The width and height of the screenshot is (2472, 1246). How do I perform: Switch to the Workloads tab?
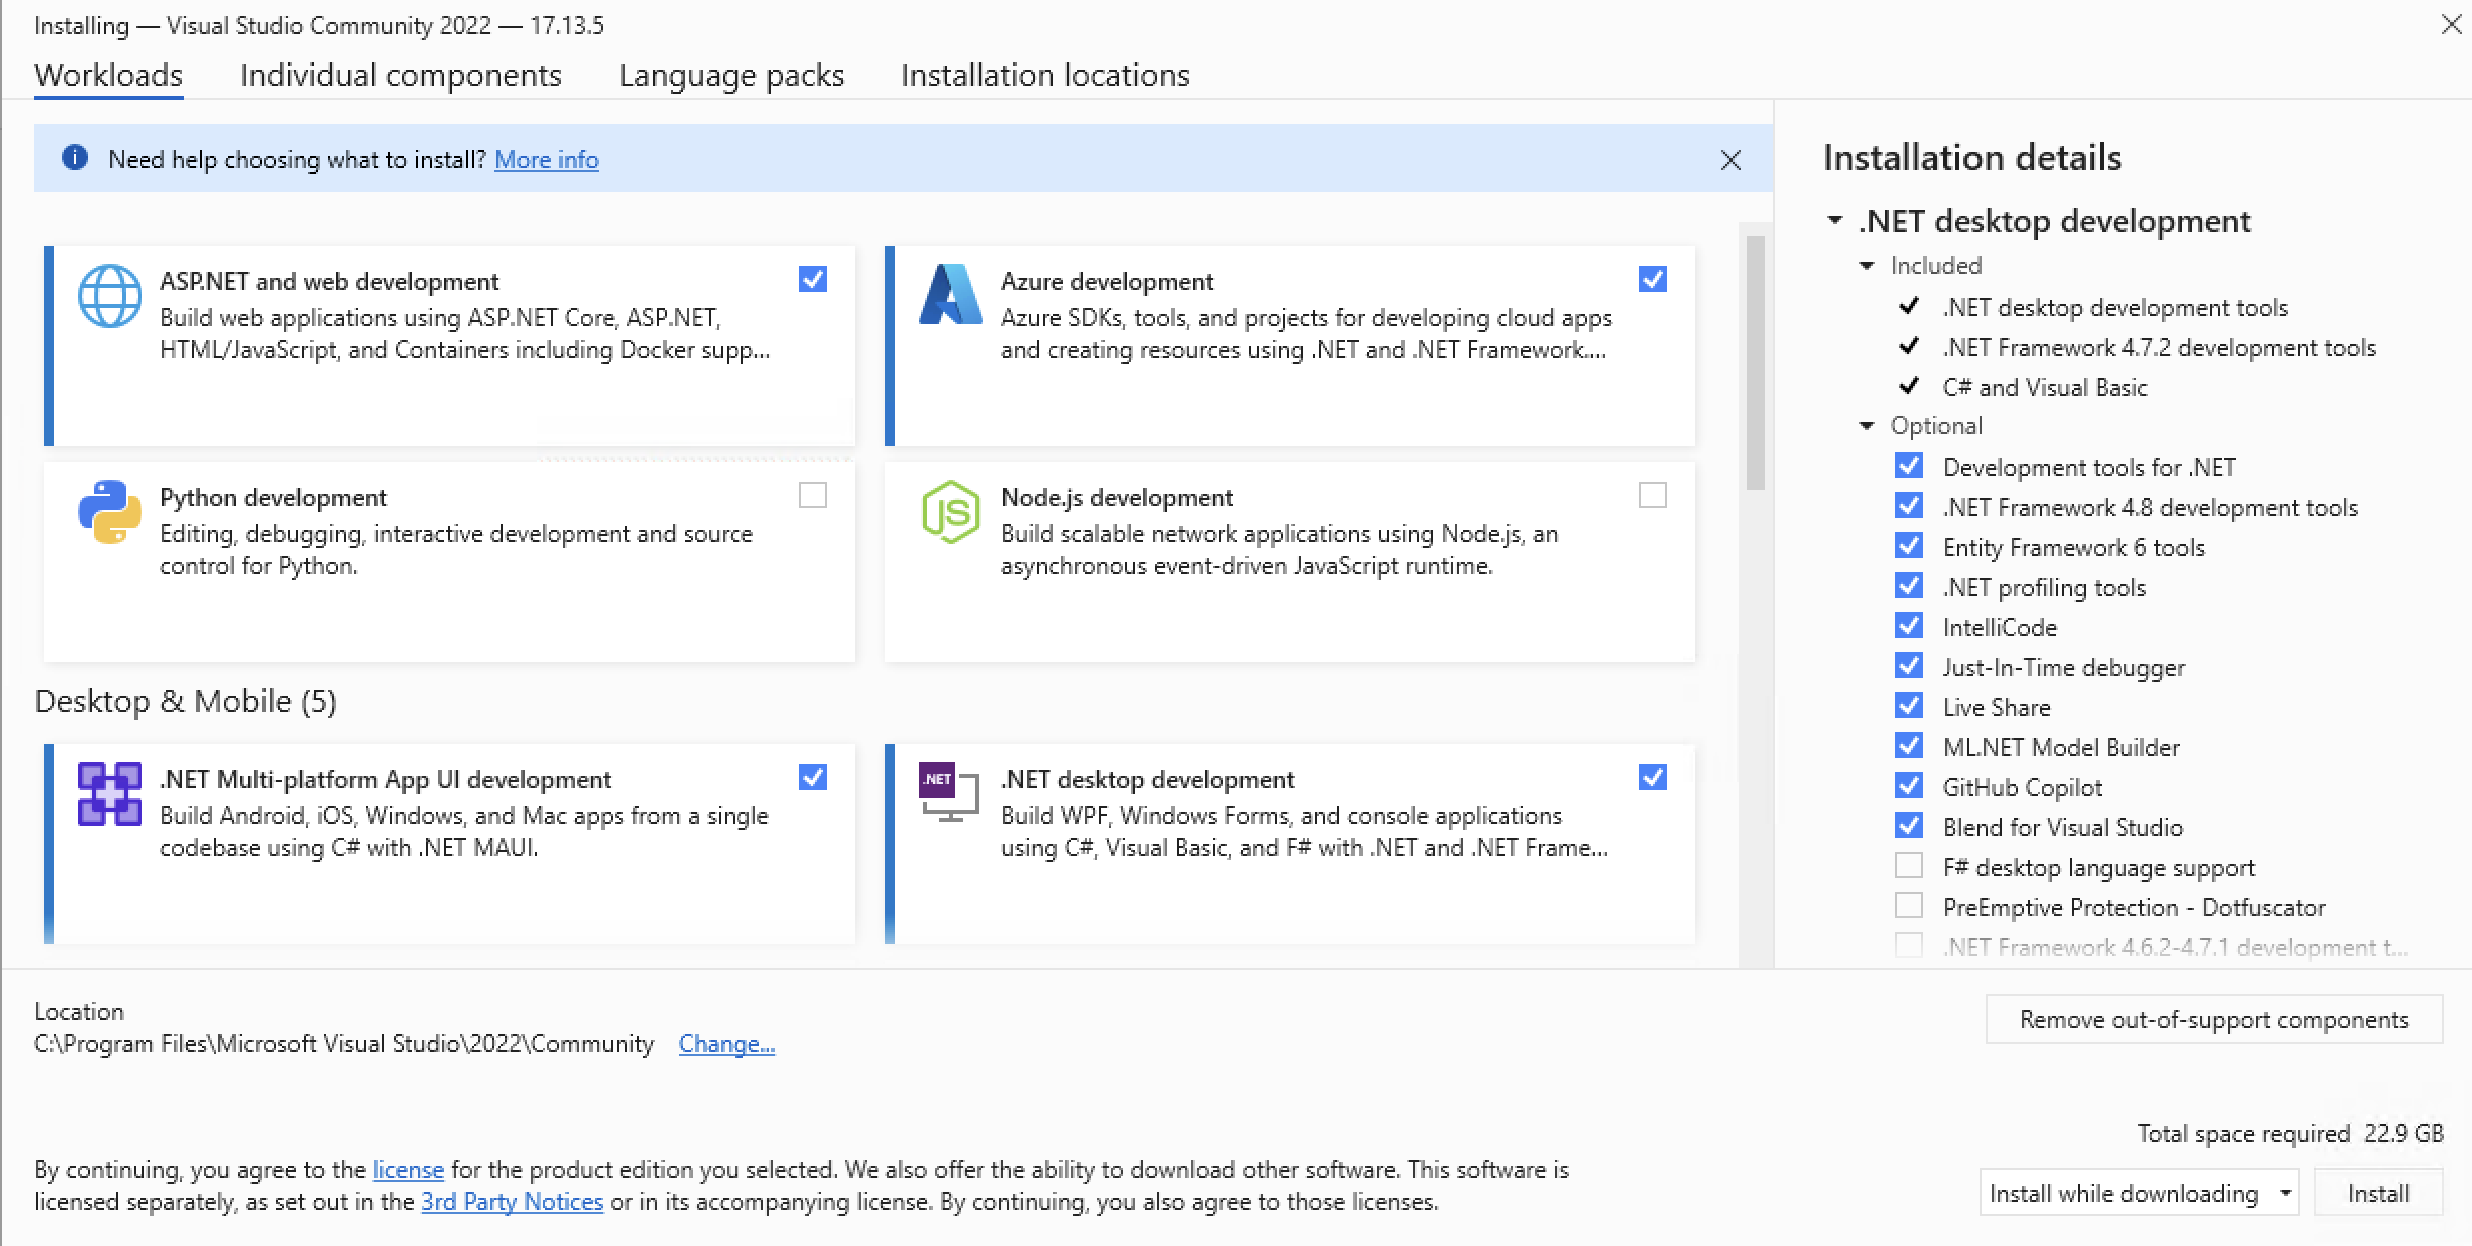(x=109, y=76)
